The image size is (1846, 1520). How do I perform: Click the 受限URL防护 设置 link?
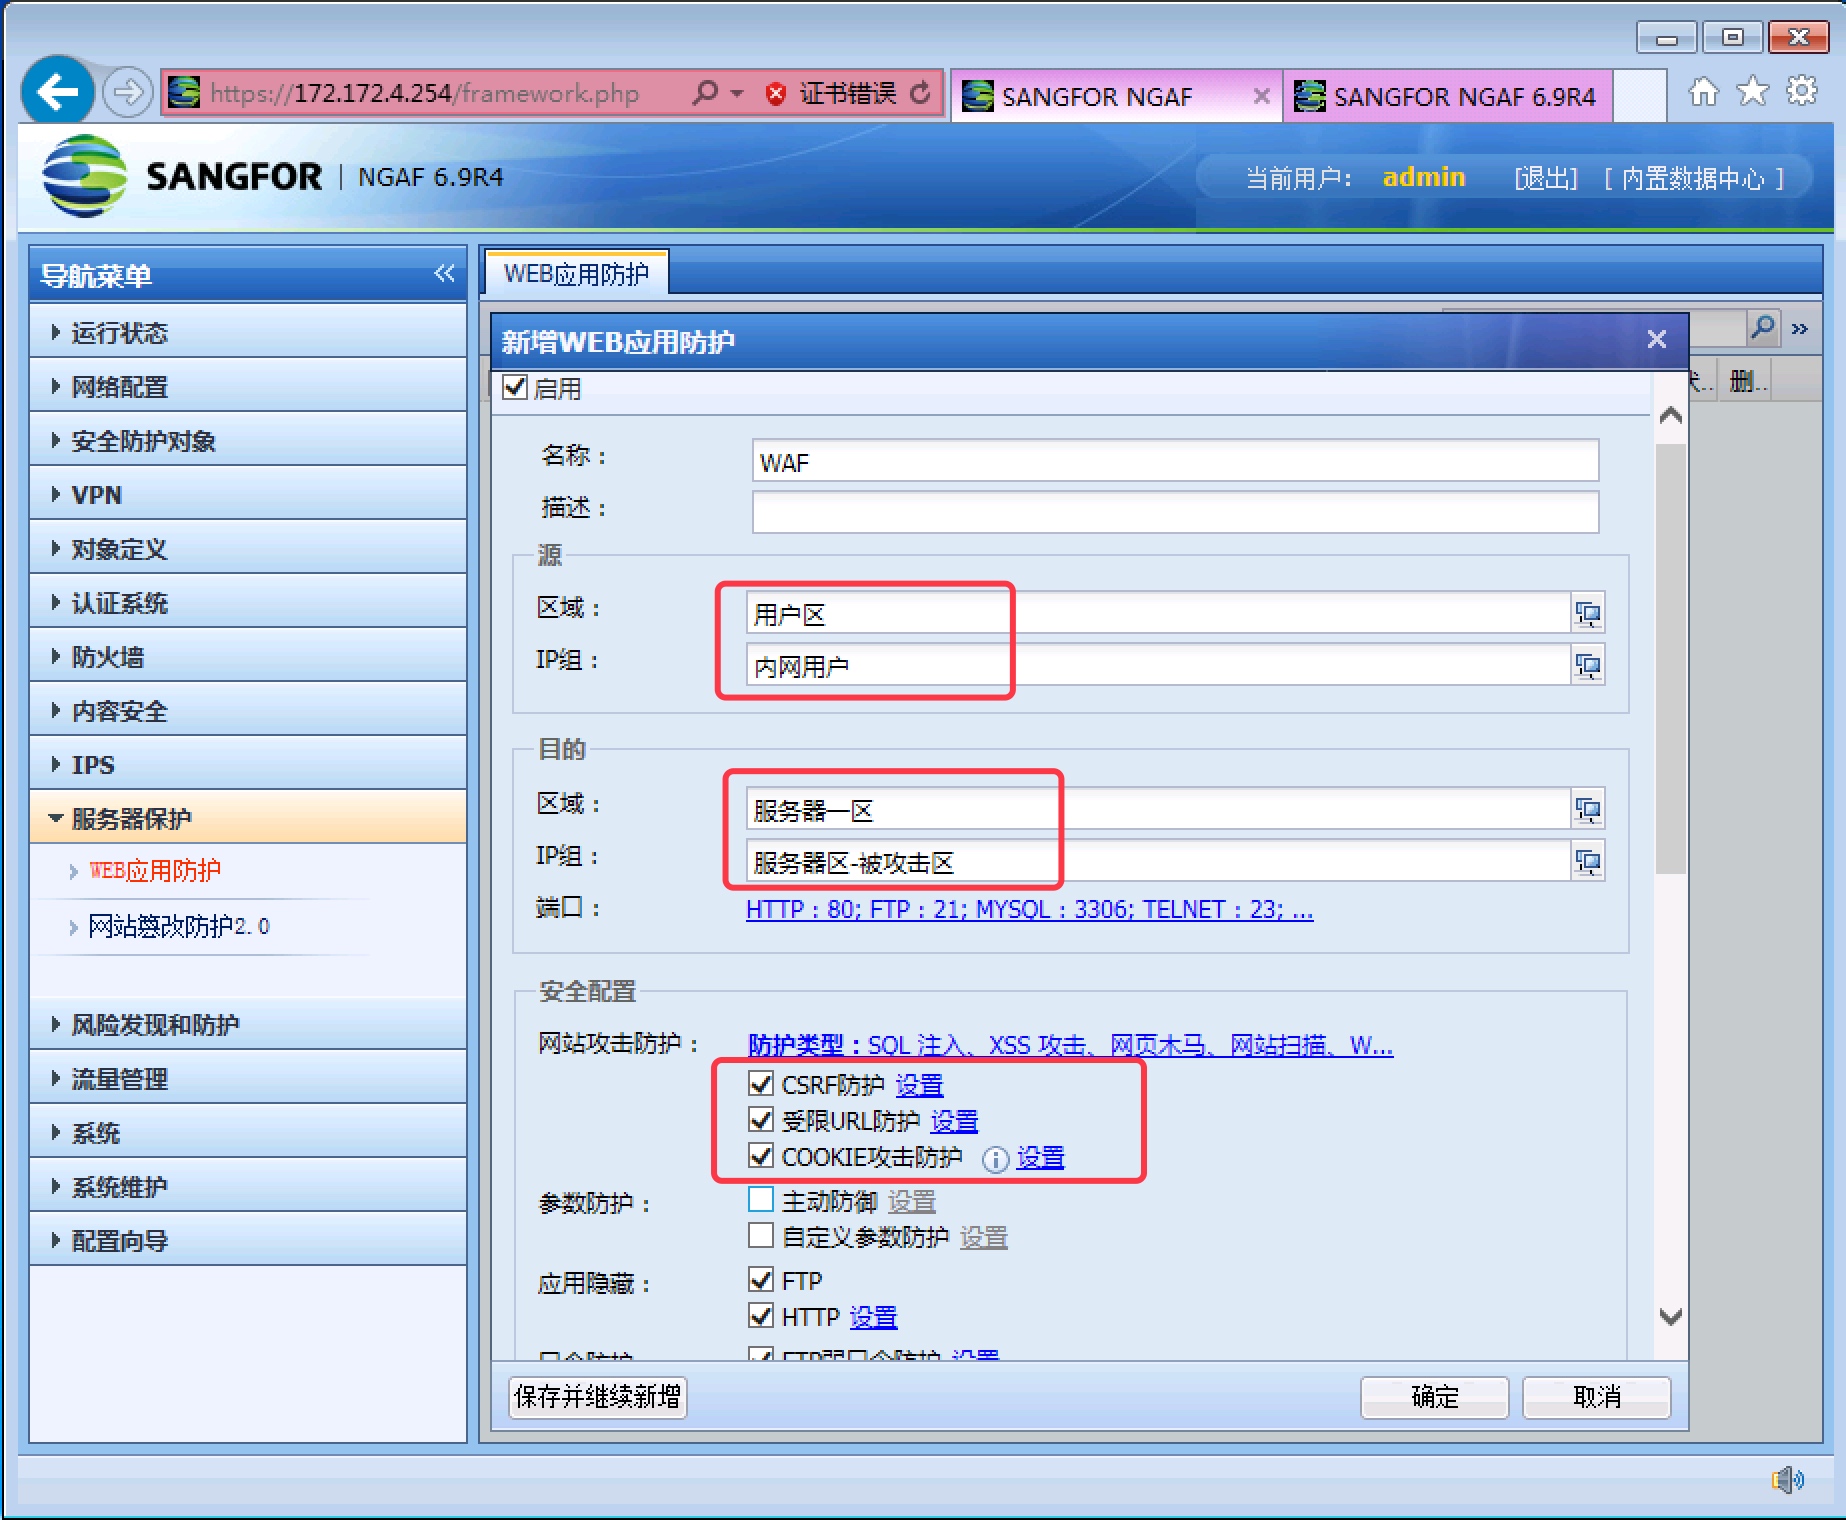954,1121
